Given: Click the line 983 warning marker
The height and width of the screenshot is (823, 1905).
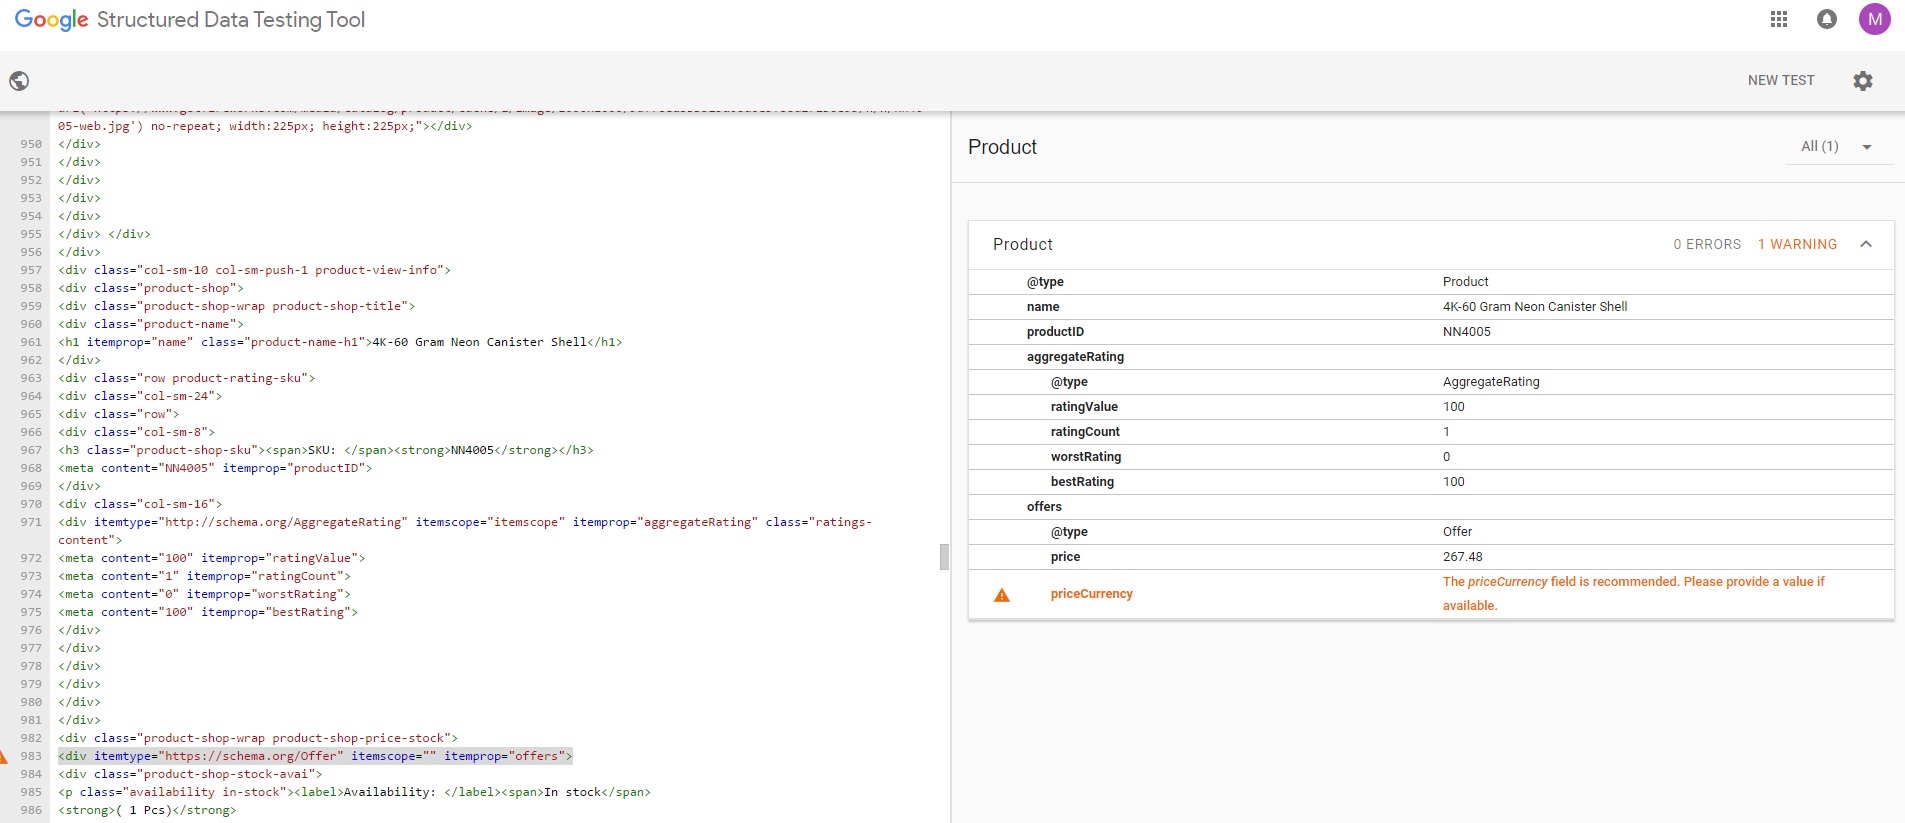Looking at the screenshot, I should [4, 757].
